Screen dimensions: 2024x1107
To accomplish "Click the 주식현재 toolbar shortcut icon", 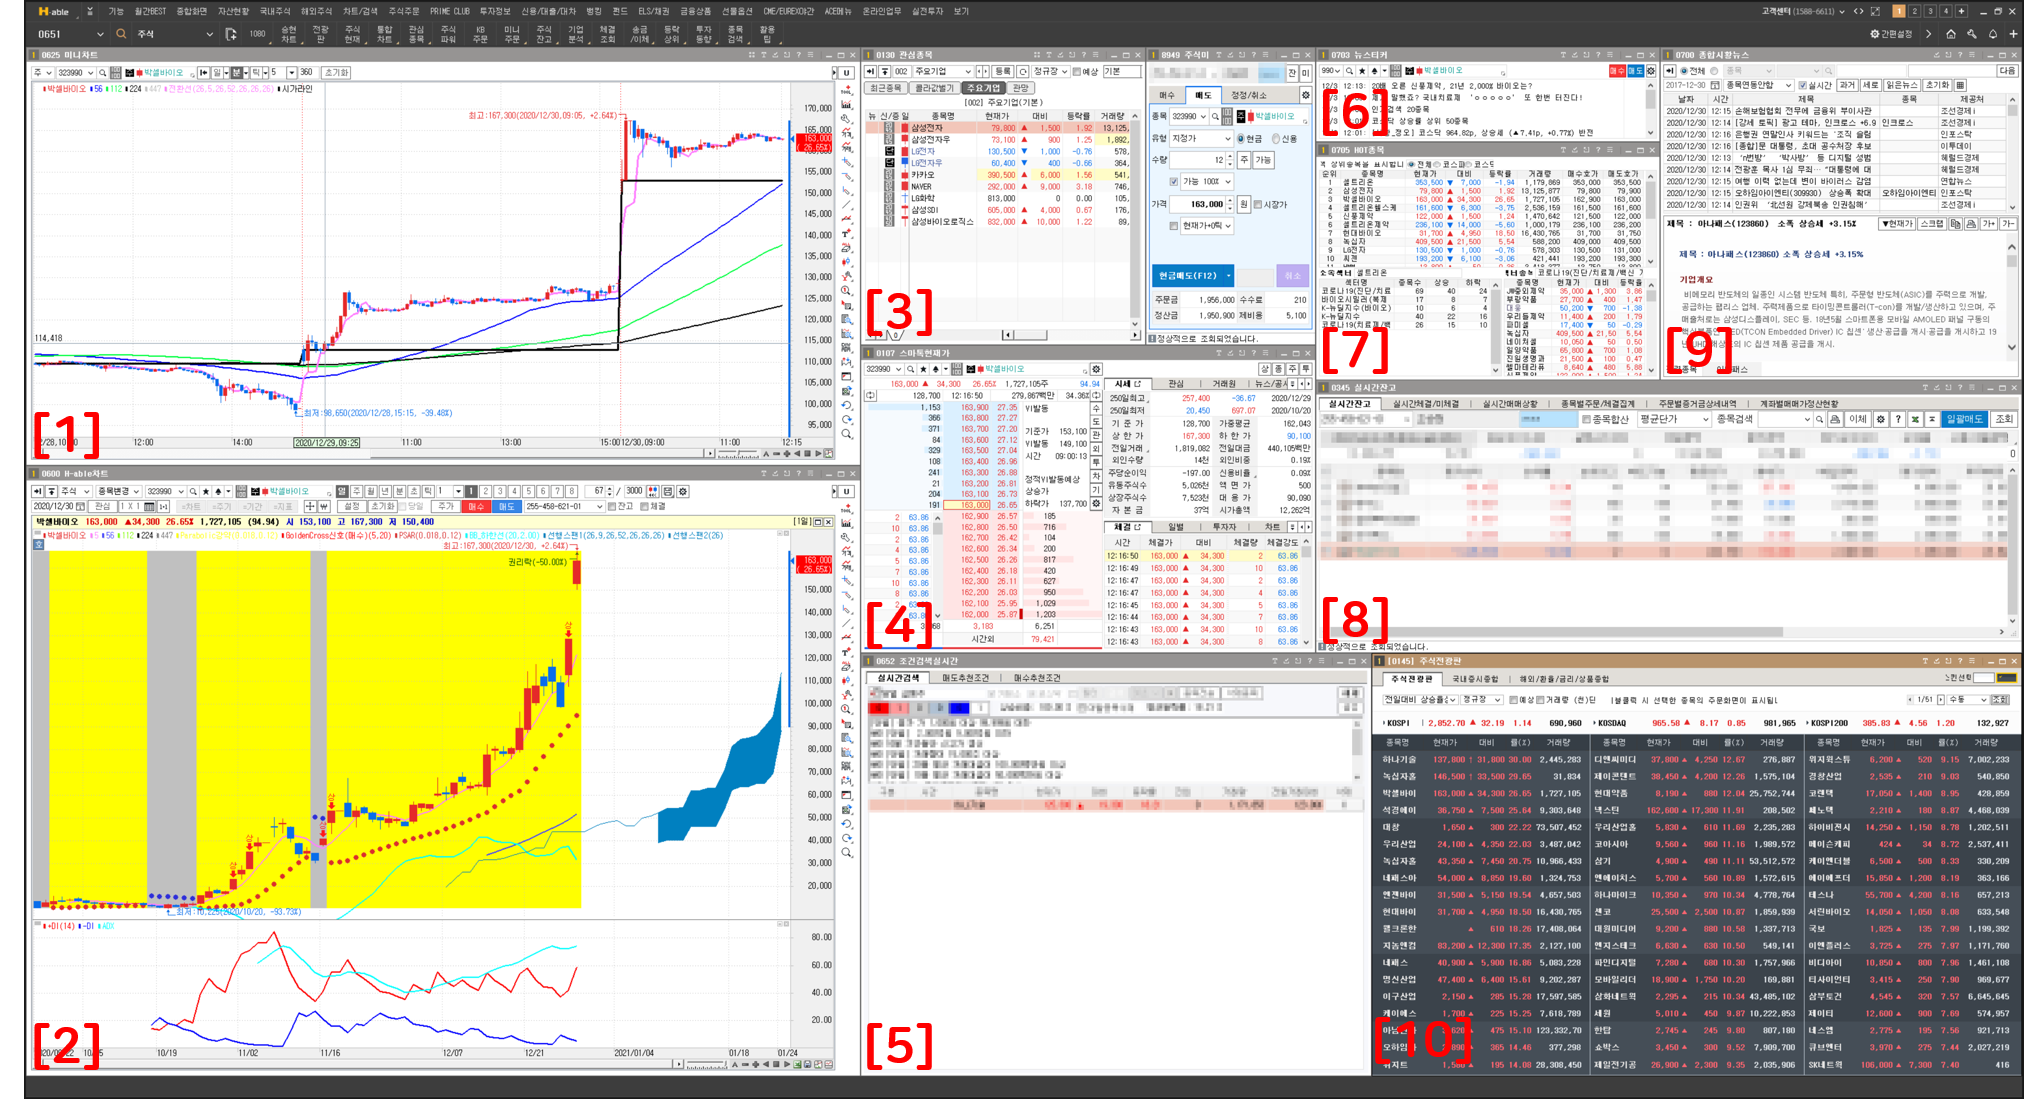I will coord(352,34).
